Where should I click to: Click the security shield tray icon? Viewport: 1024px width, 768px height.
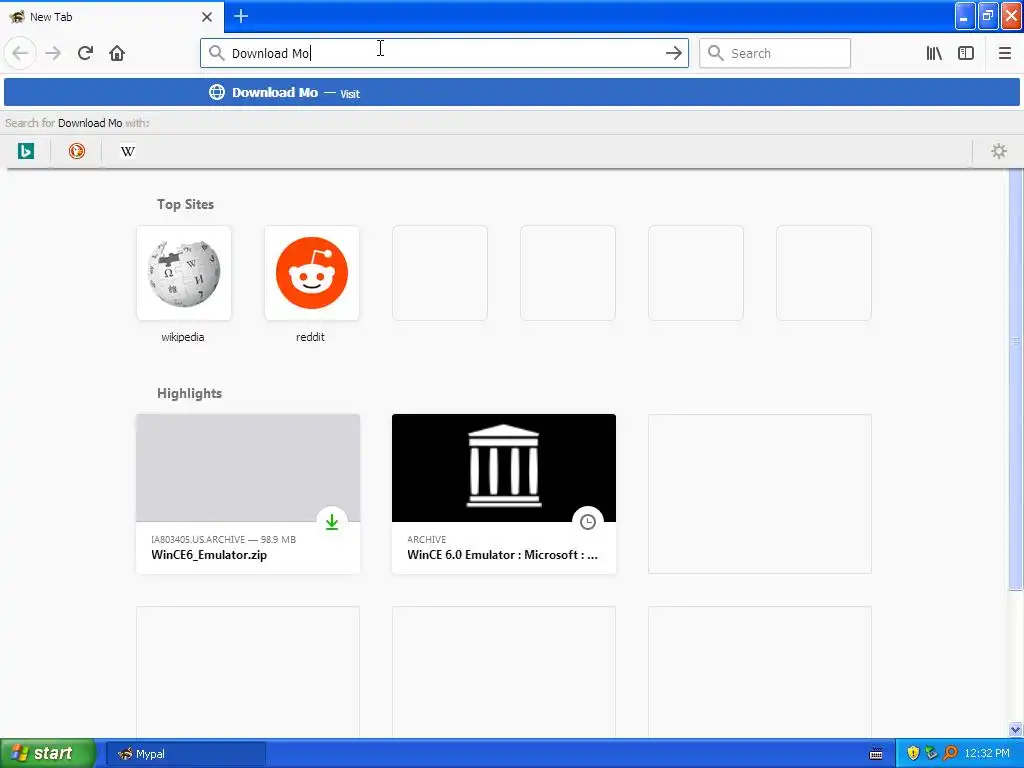[x=913, y=754]
